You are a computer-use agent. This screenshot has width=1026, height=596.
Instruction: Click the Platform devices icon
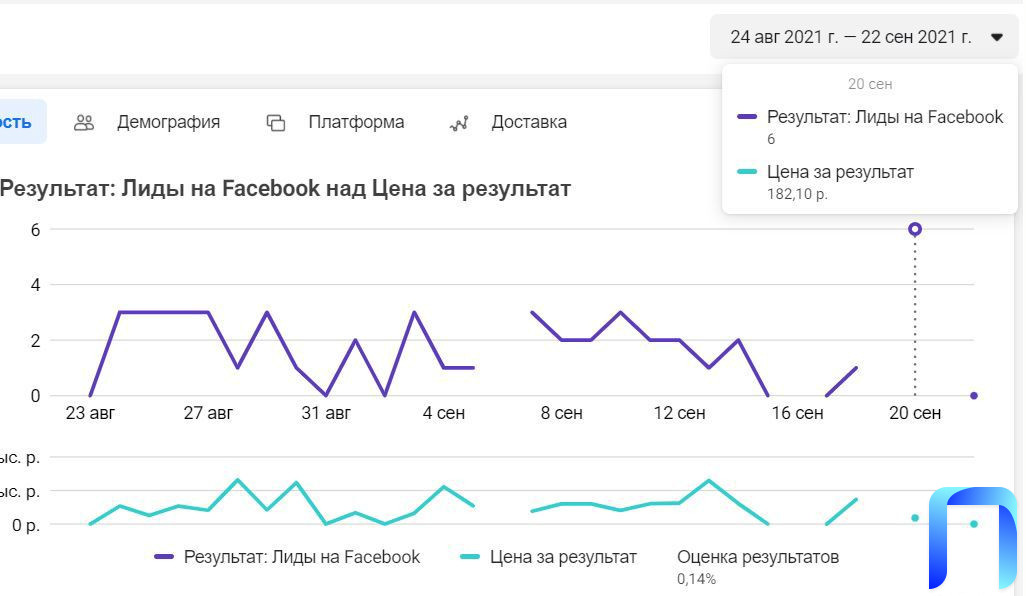(275, 122)
